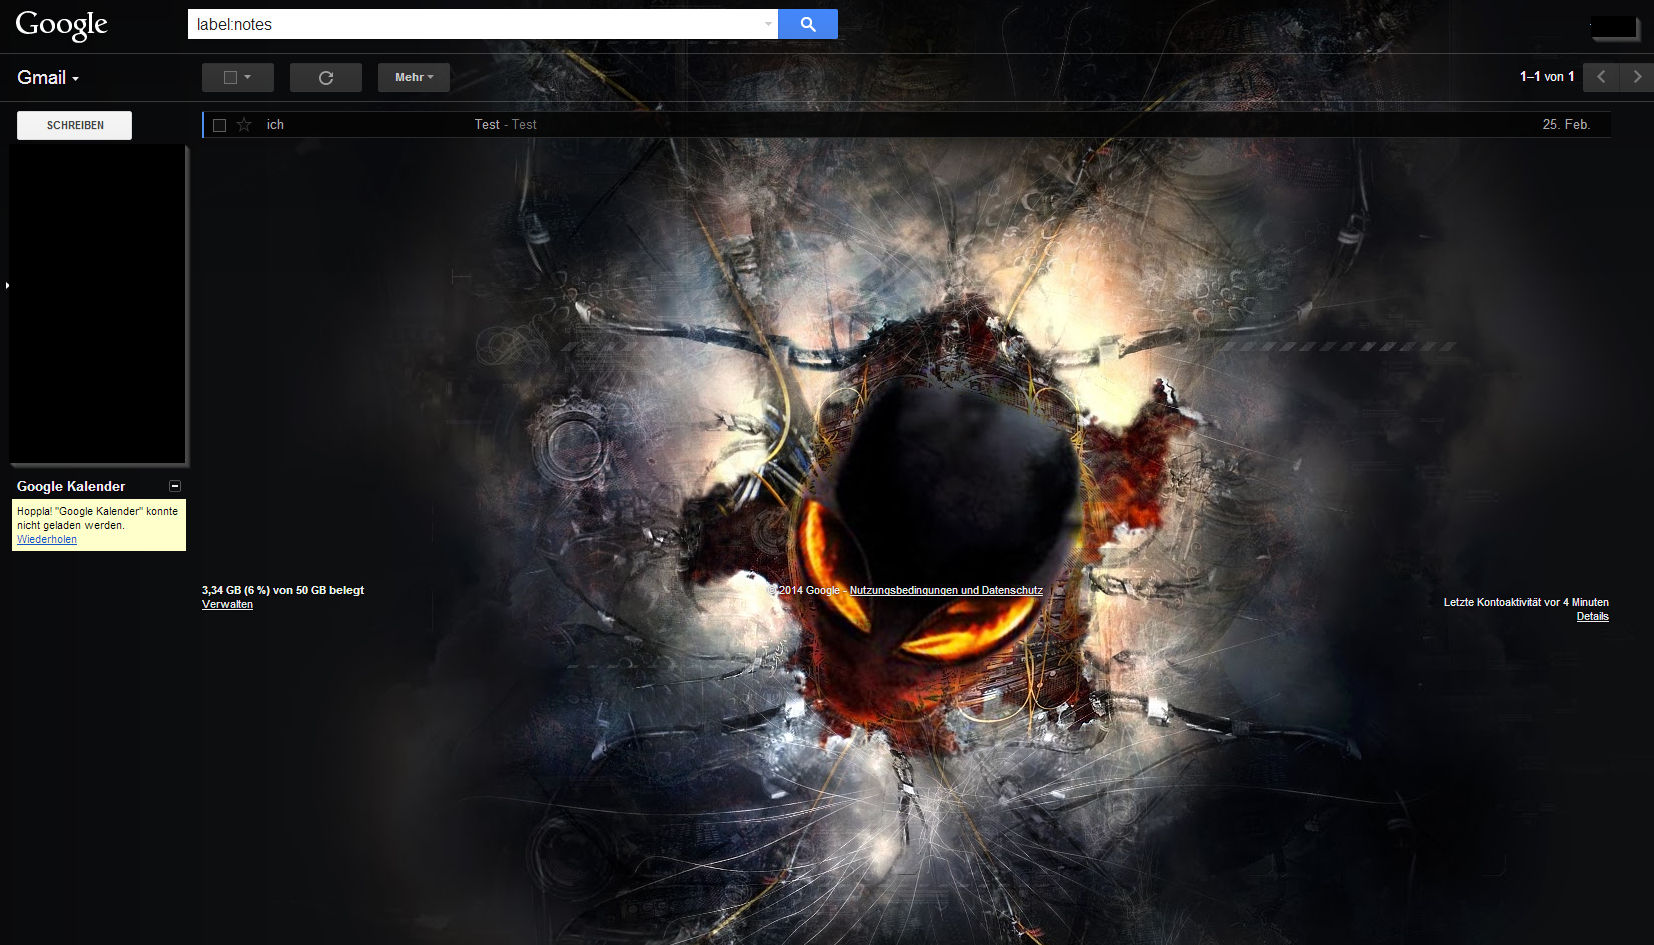Click the blue search magnifier button
The height and width of the screenshot is (945, 1654).
point(808,24)
